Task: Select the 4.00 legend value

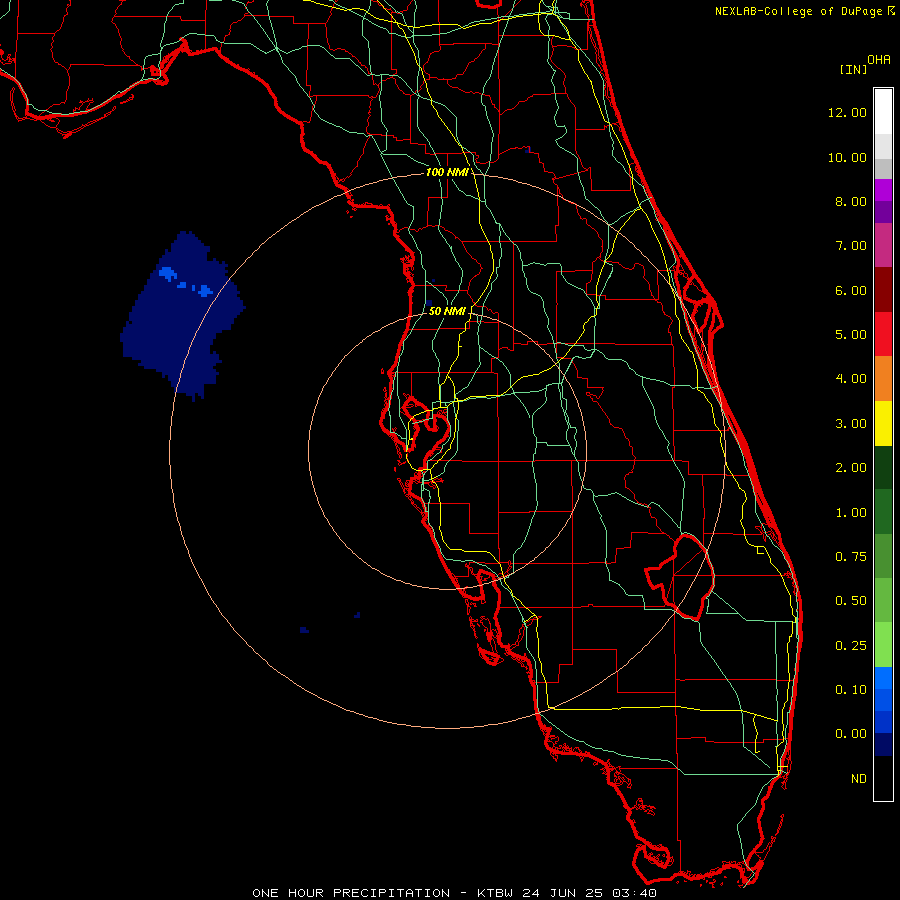Action: 851,379
